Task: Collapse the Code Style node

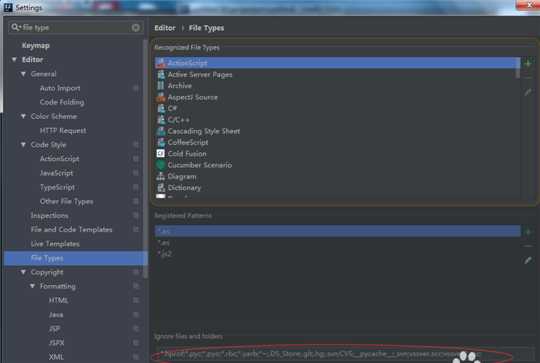Action: 23,145
